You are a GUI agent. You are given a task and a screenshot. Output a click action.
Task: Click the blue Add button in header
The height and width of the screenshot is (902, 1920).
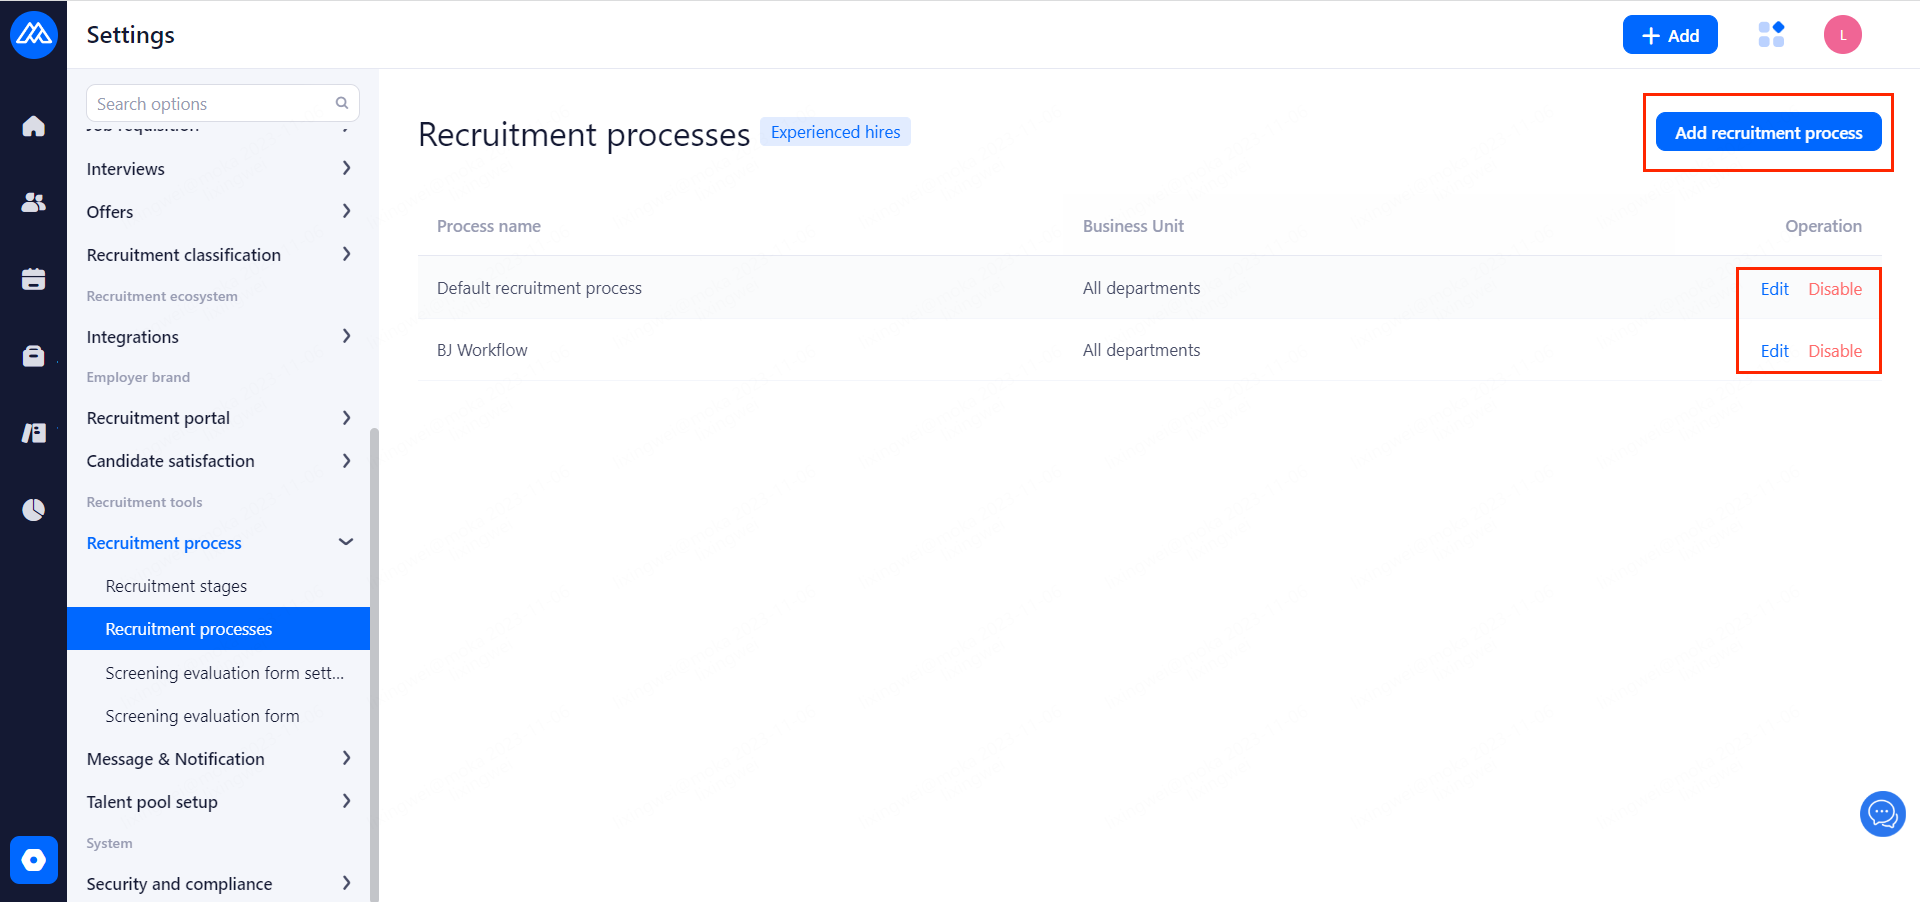click(1670, 35)
